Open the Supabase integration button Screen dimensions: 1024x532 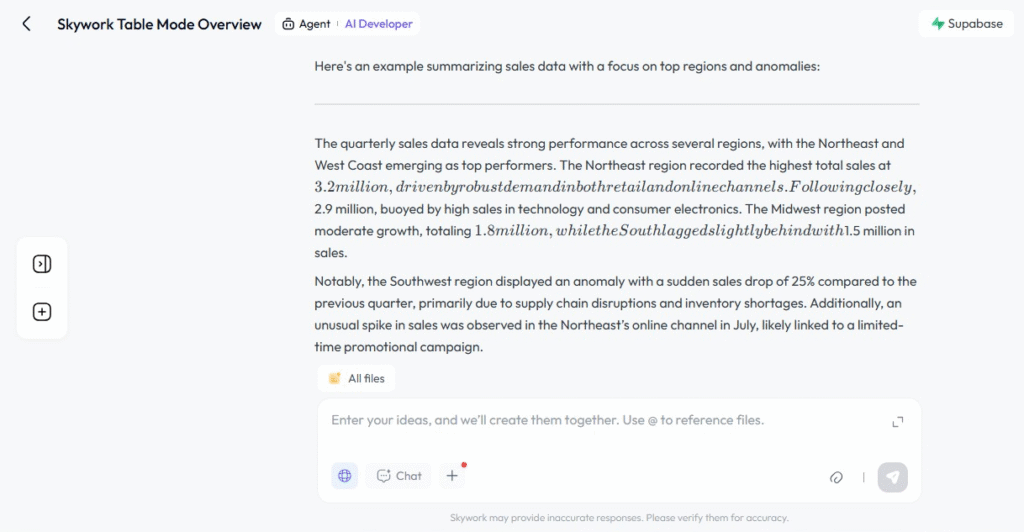[966, 24]
